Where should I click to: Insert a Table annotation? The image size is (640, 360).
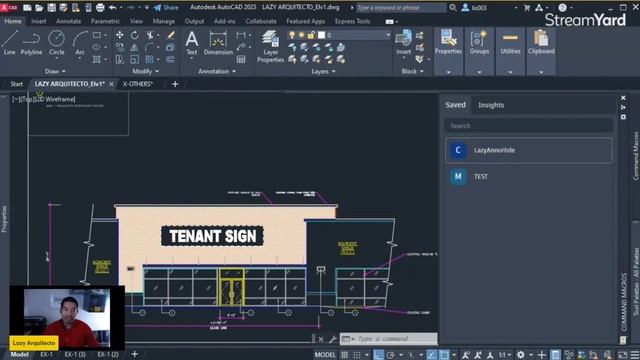point(241,60)
